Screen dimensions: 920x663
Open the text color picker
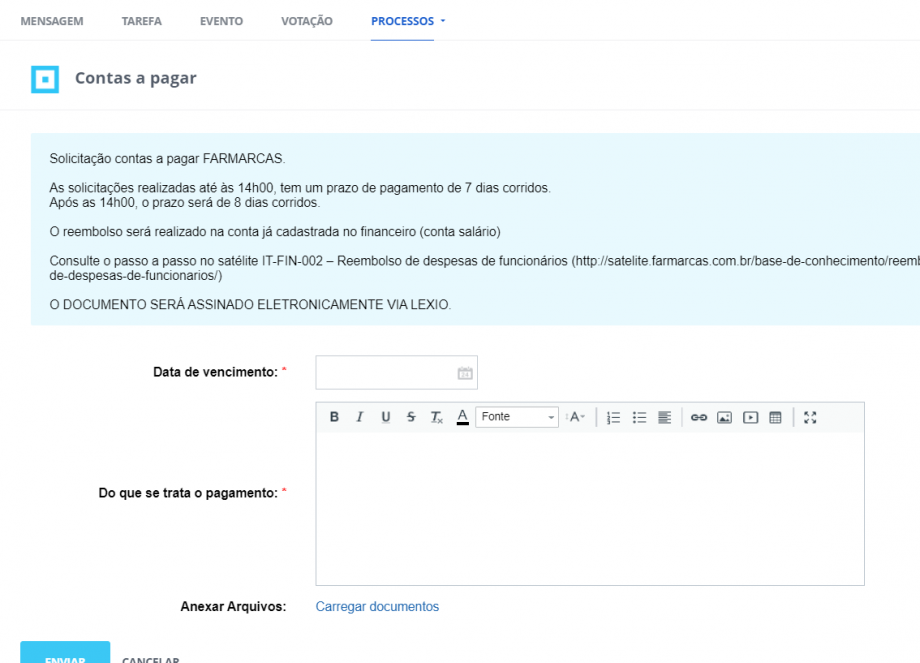pyautogui.click(x=462, y=417)
